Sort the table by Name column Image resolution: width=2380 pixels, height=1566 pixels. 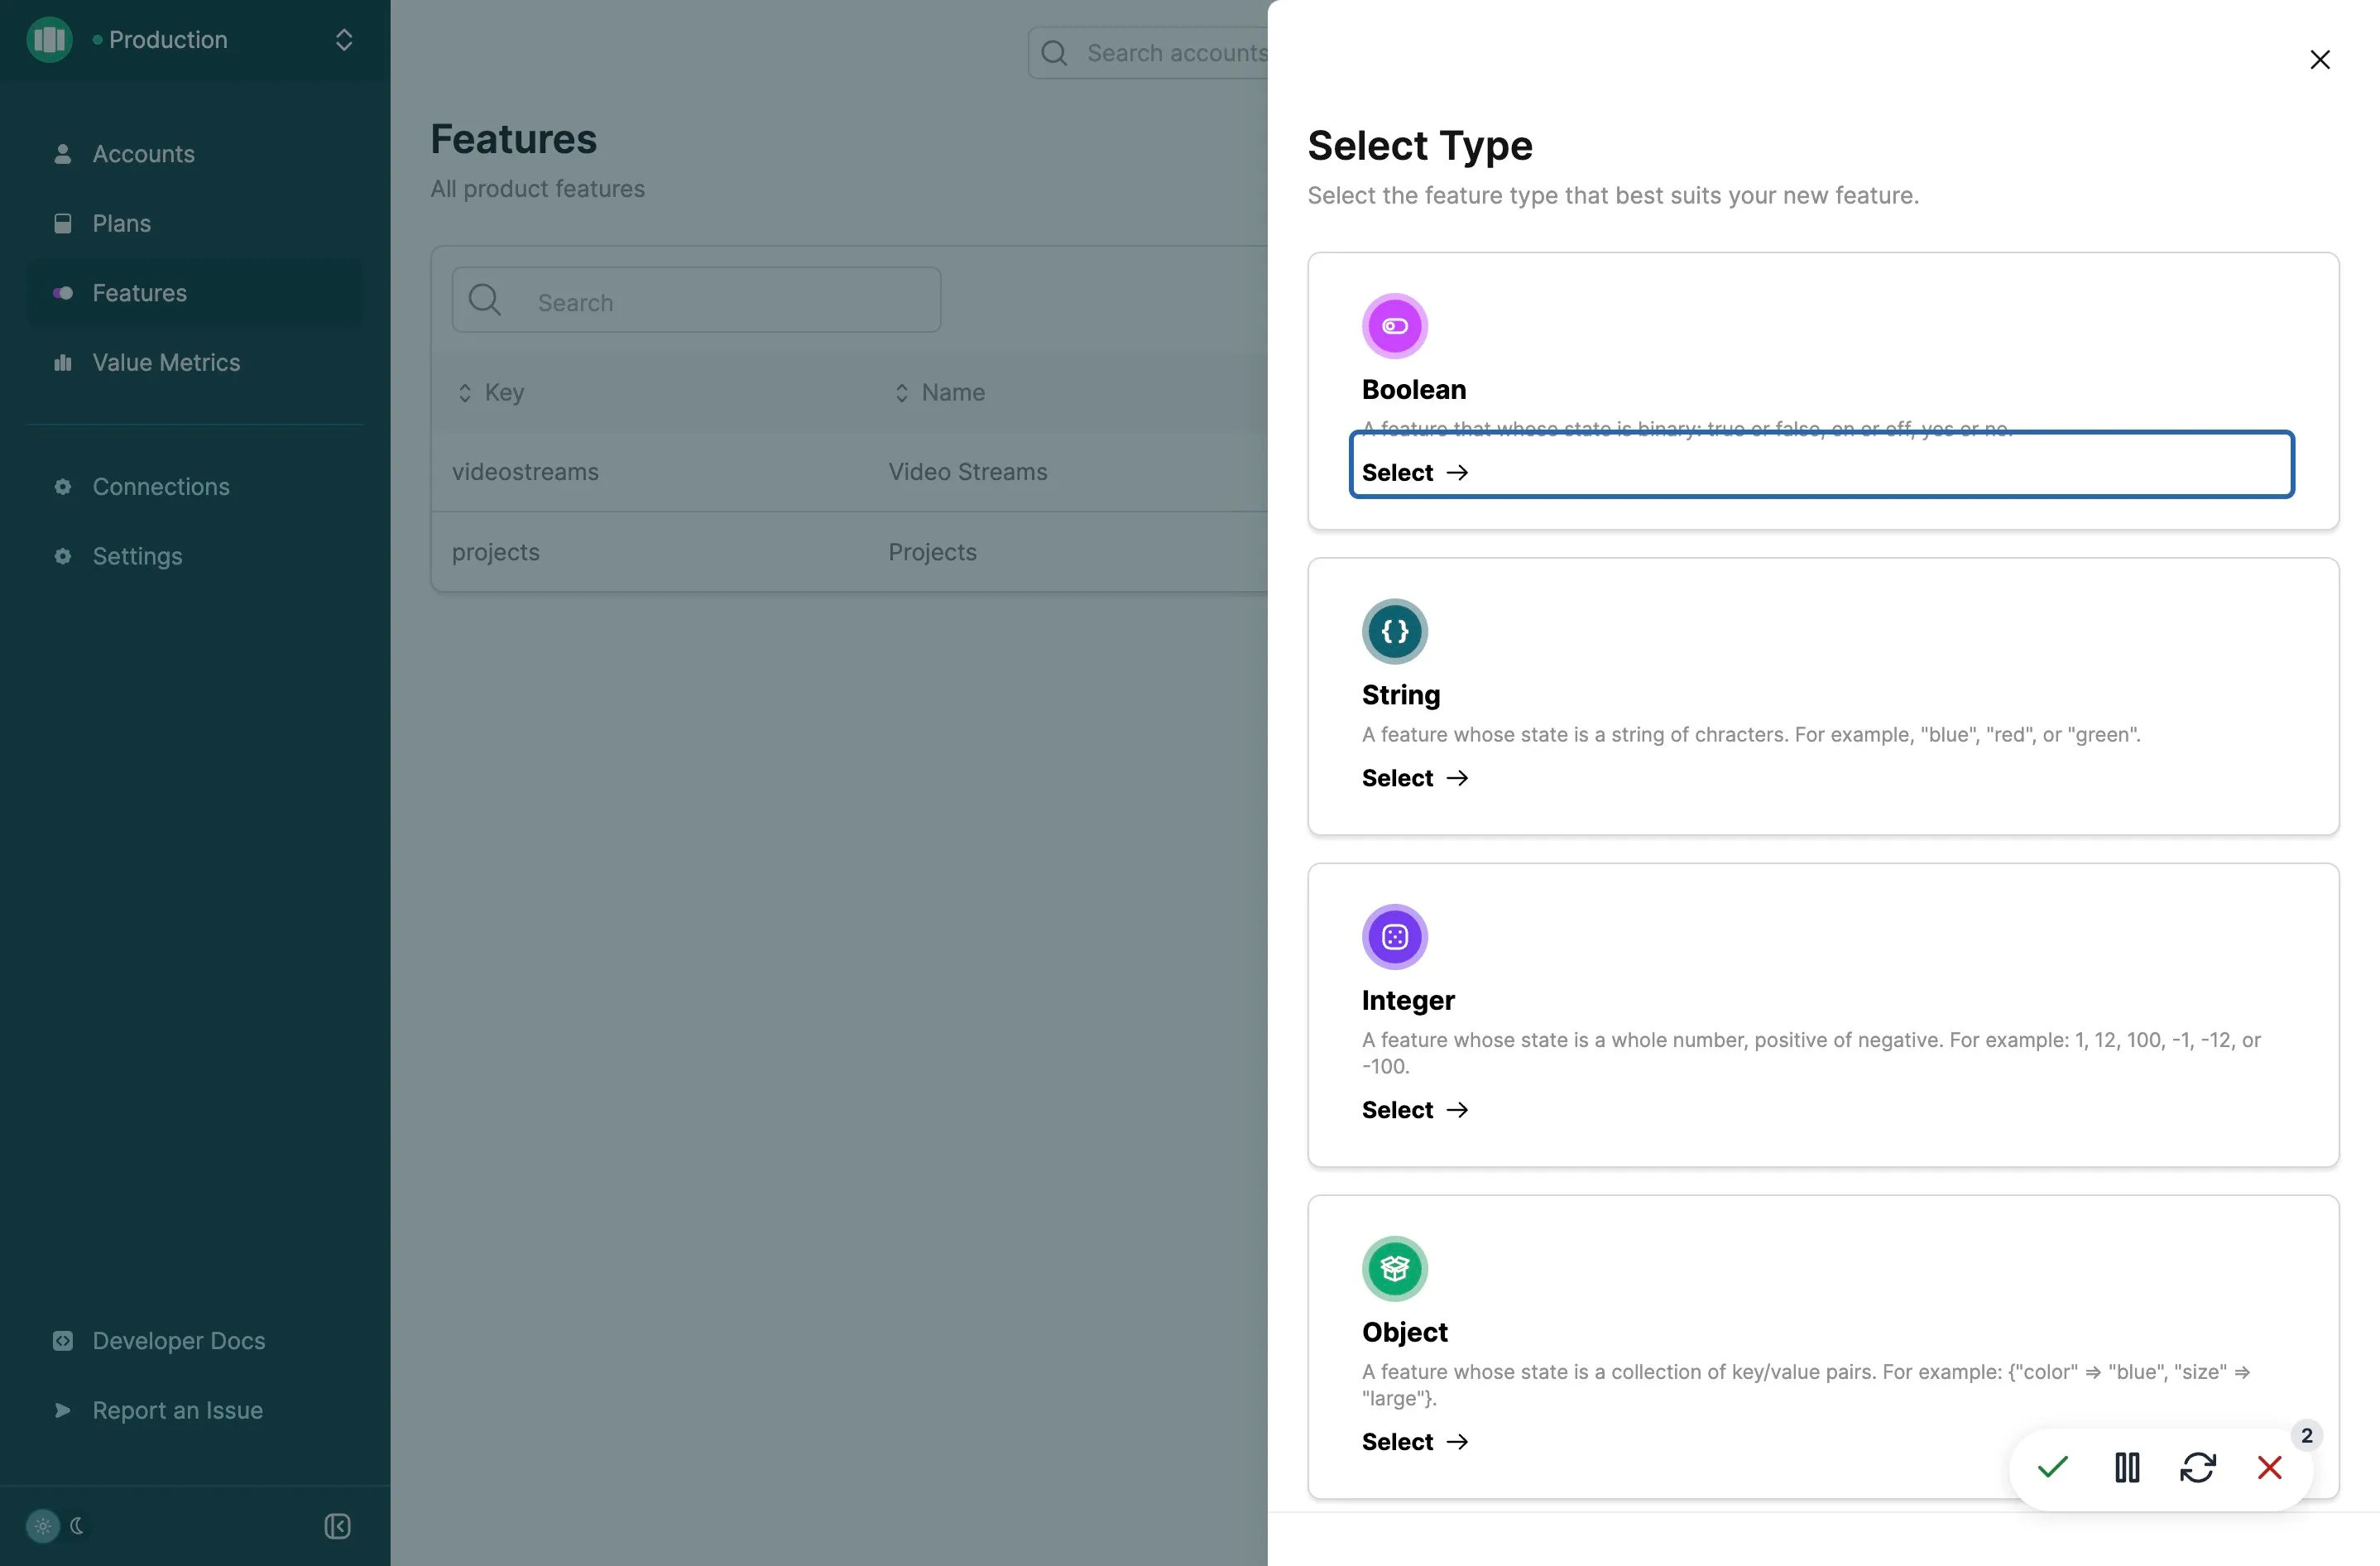tap(939, 393)
